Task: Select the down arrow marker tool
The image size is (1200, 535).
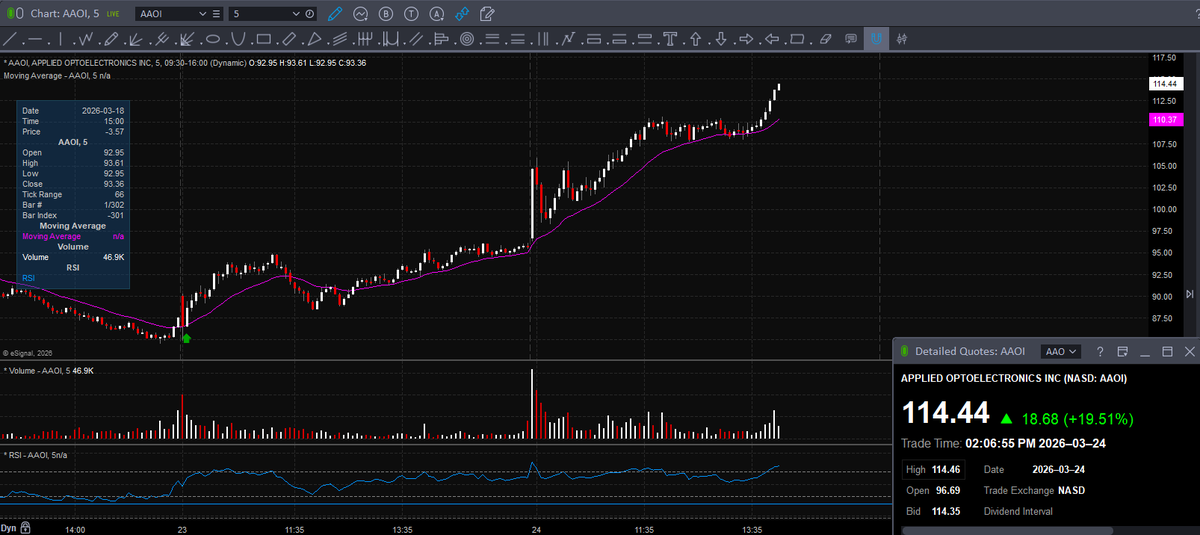Action: click(721, 40)
